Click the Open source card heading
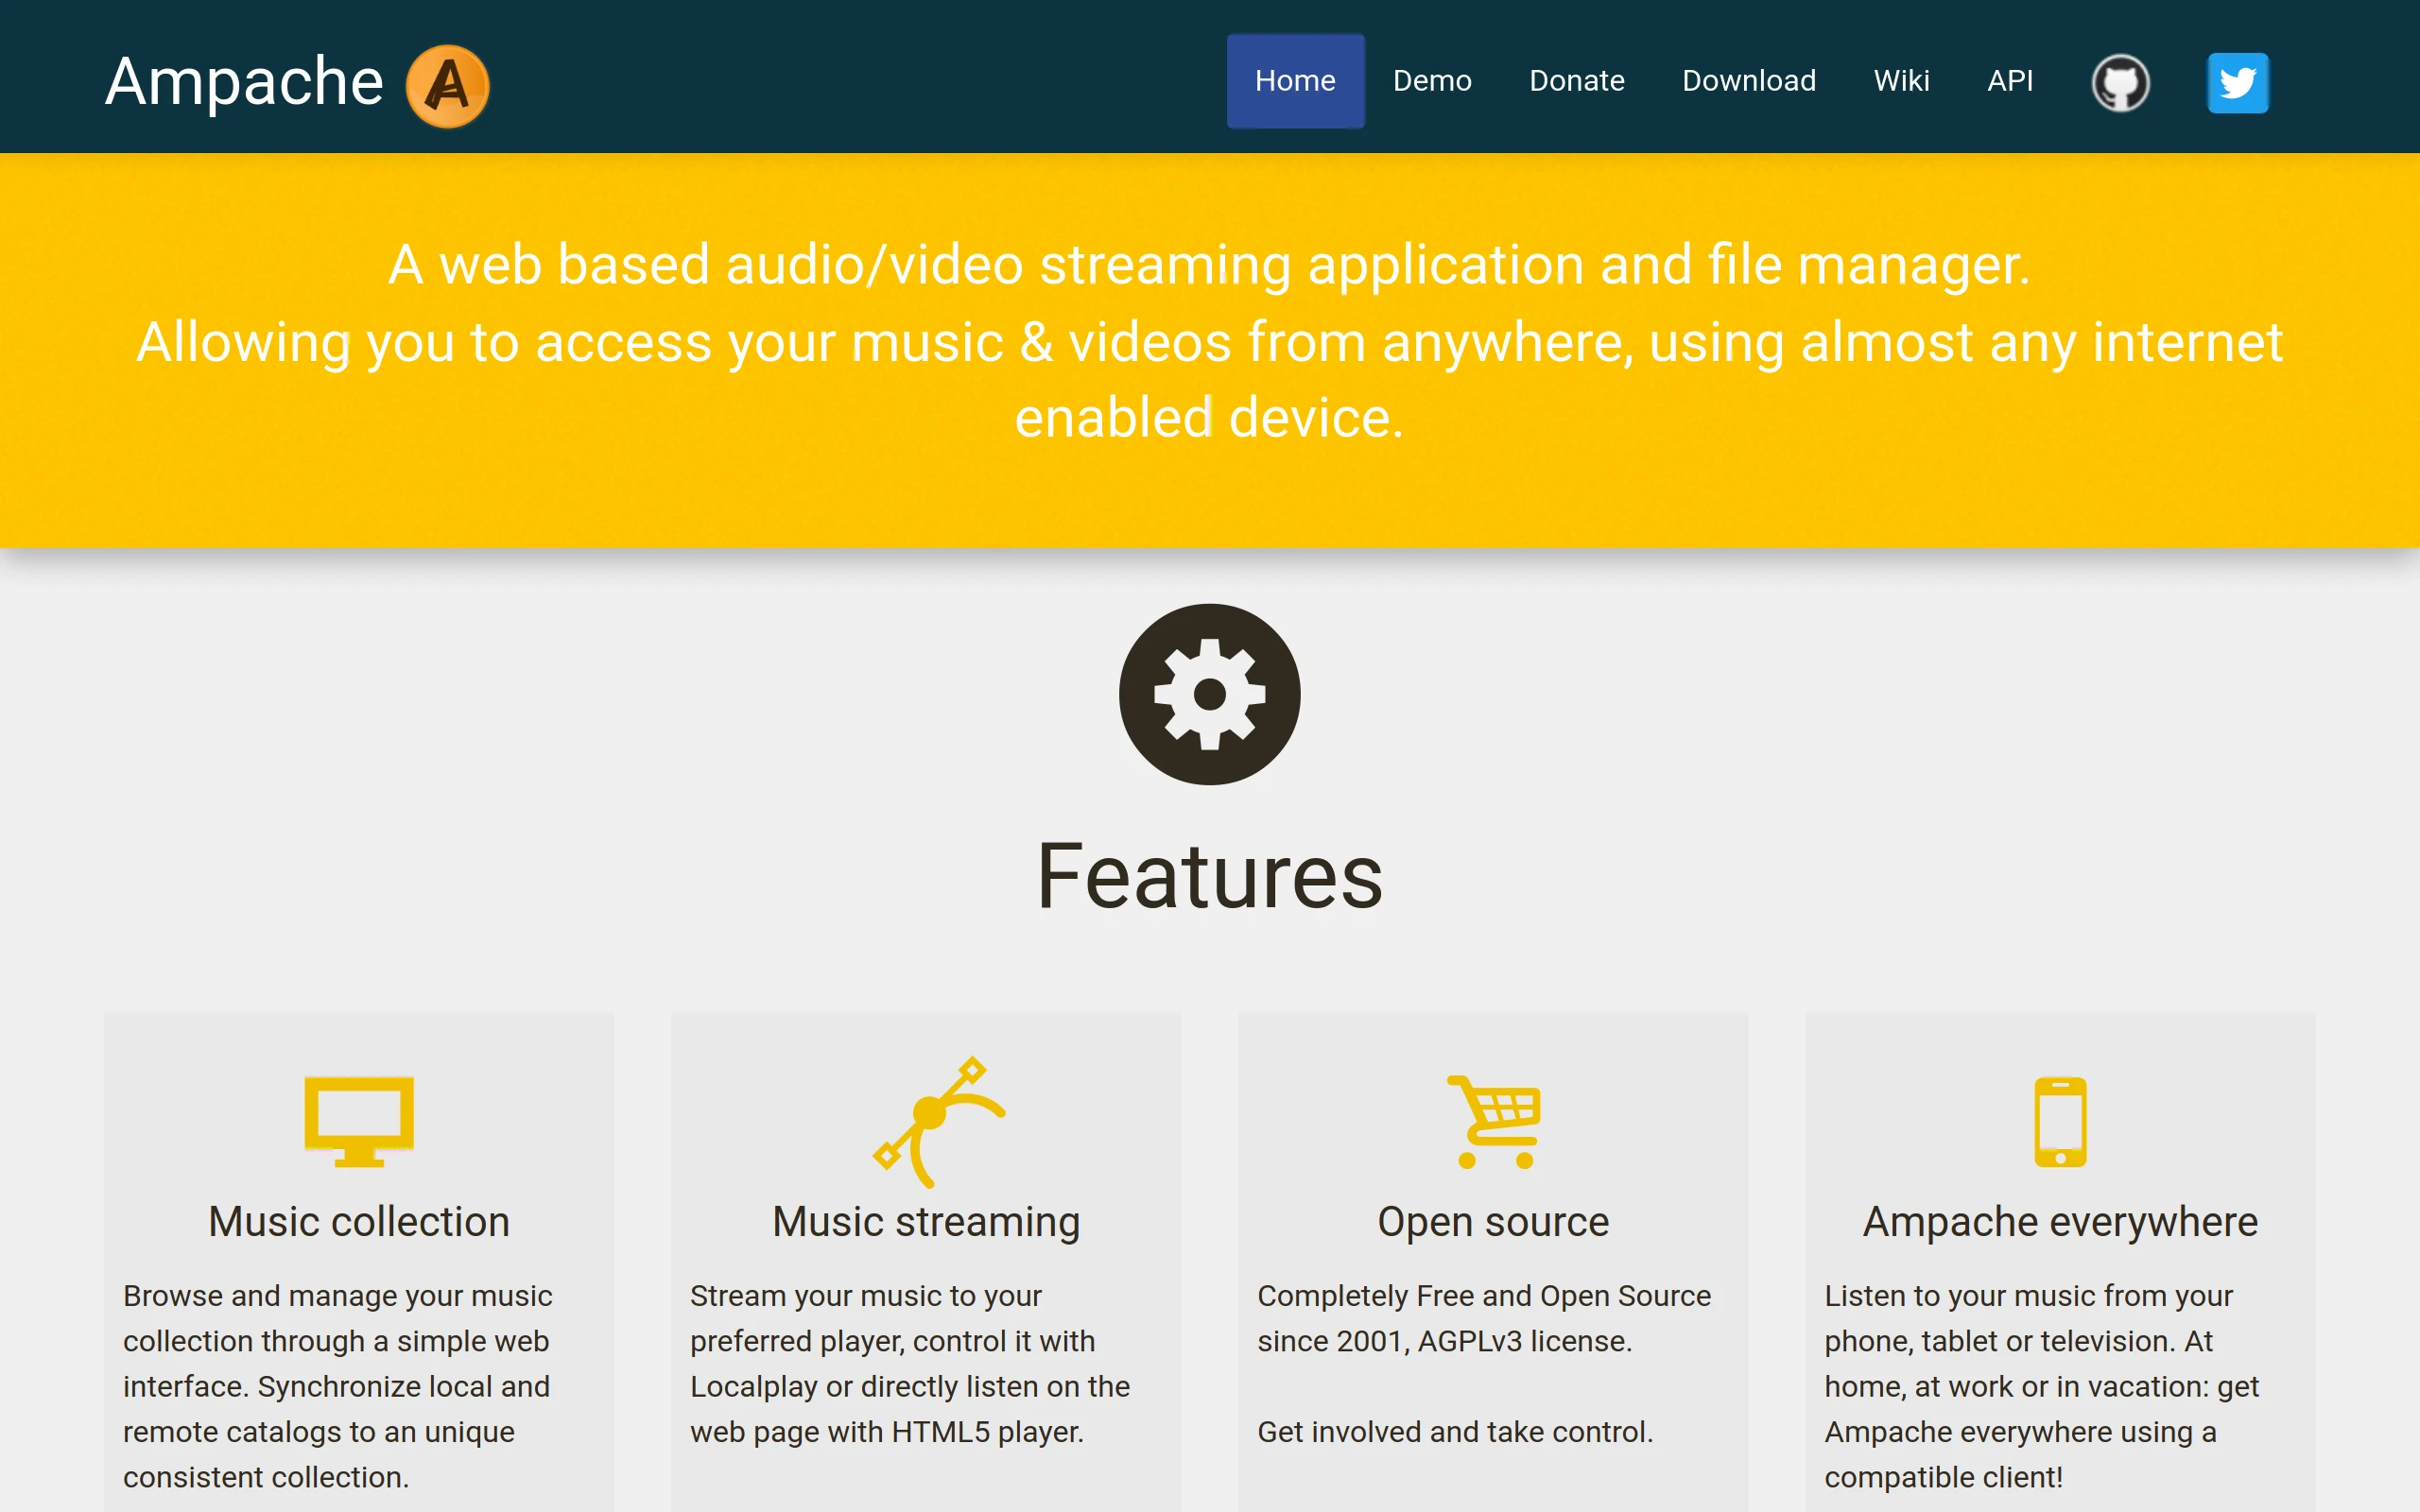 tap(1493, 1222)
